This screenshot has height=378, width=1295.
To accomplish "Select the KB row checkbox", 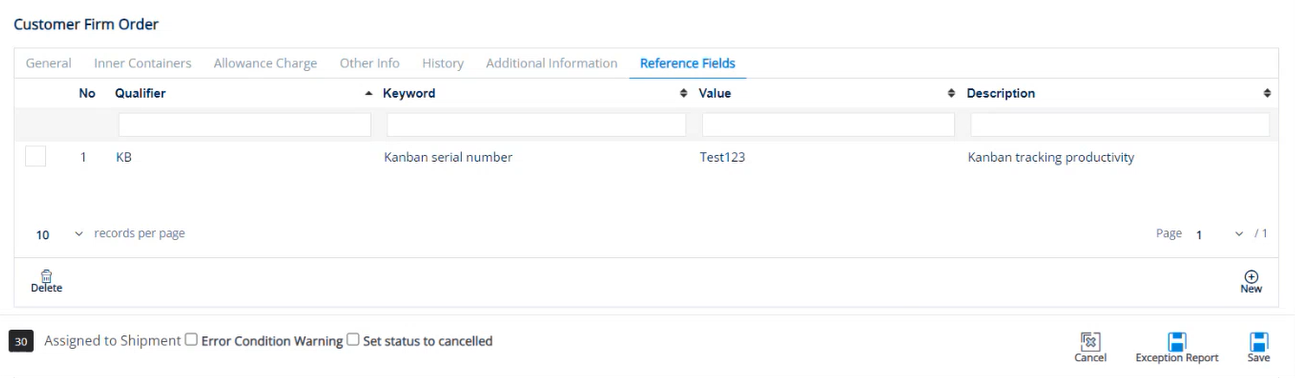I will click(x=36, y=156).
